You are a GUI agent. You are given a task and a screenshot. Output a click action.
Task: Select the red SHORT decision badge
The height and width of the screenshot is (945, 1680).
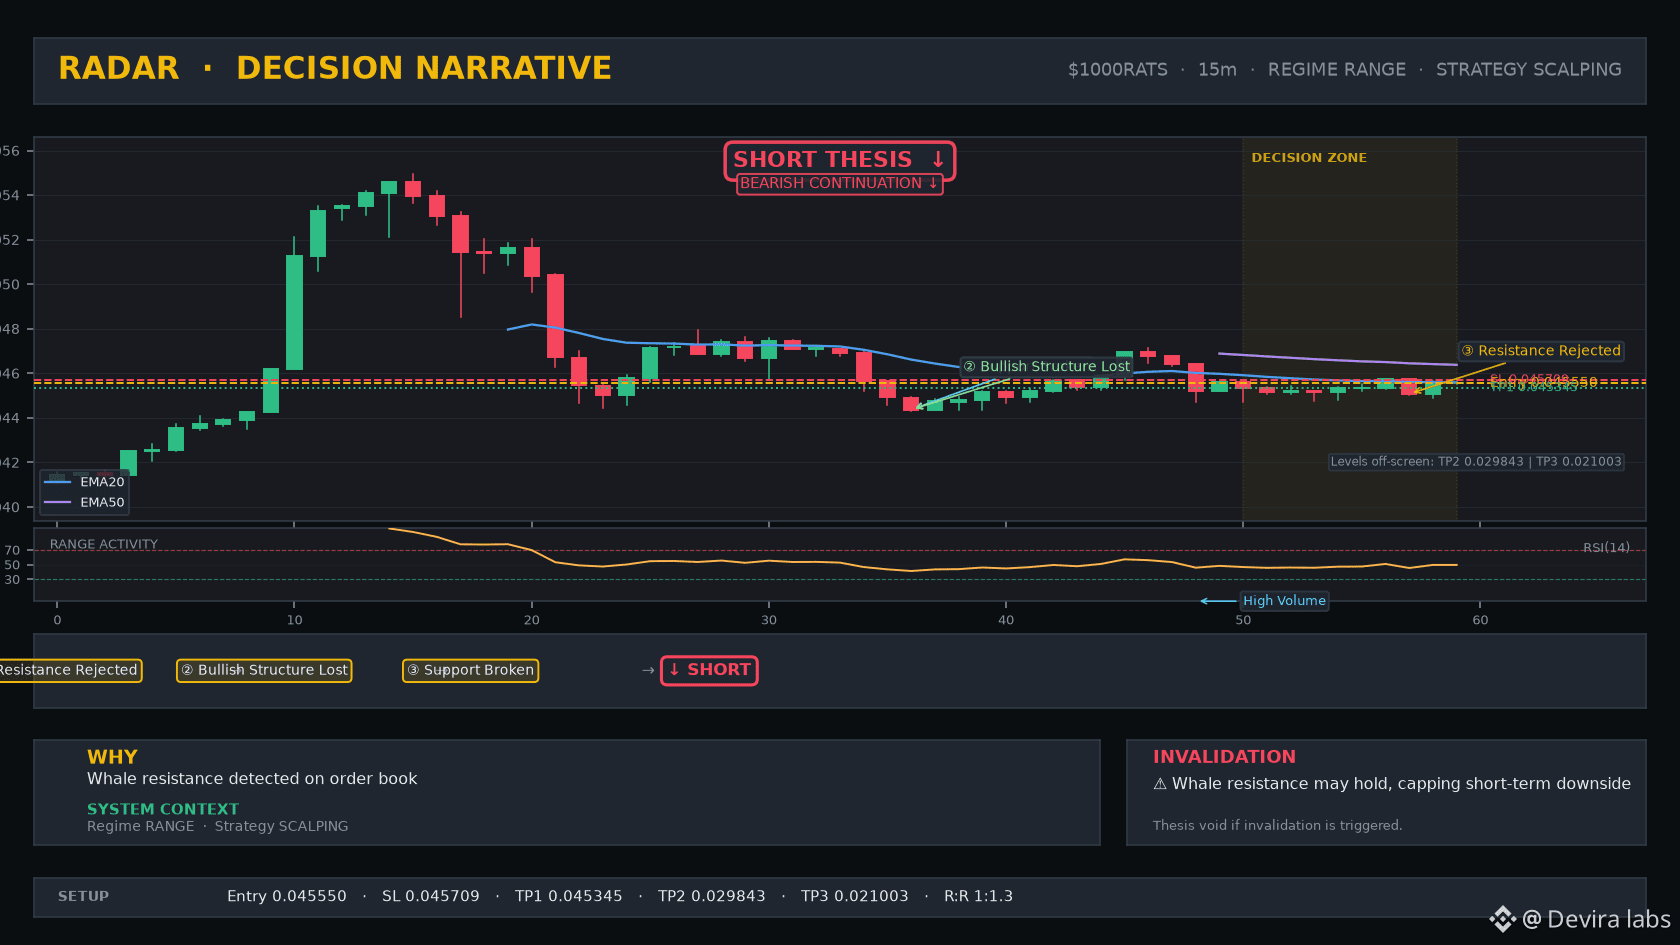click(709, 670)
